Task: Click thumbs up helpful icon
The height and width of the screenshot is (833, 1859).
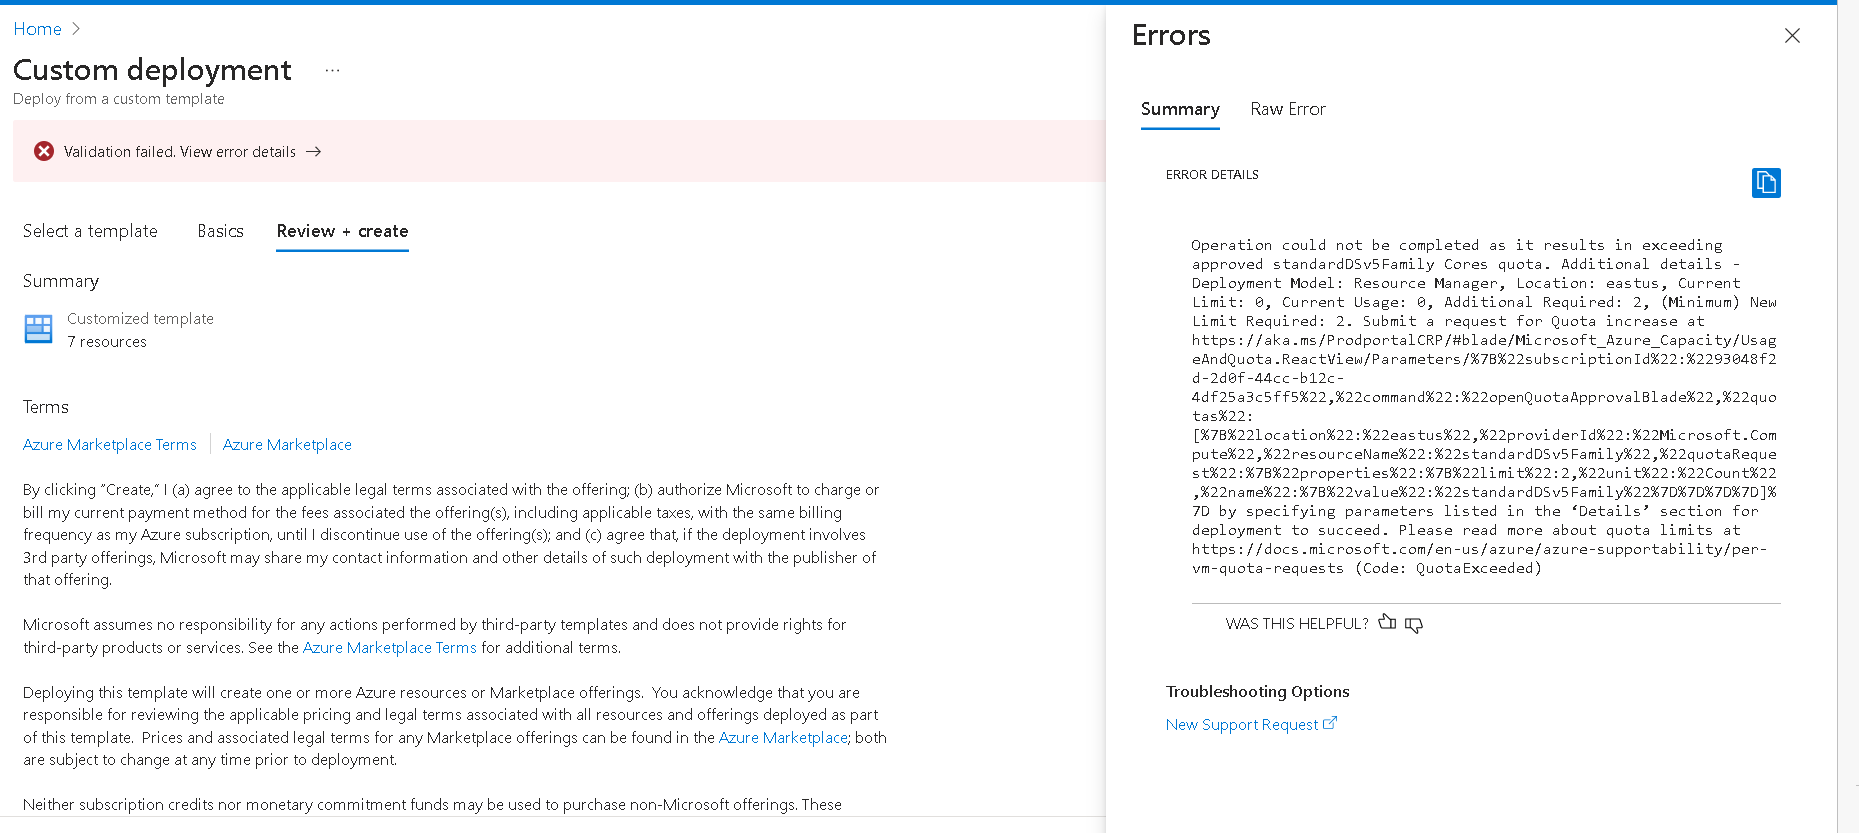Action: (x=1387, y=622)
